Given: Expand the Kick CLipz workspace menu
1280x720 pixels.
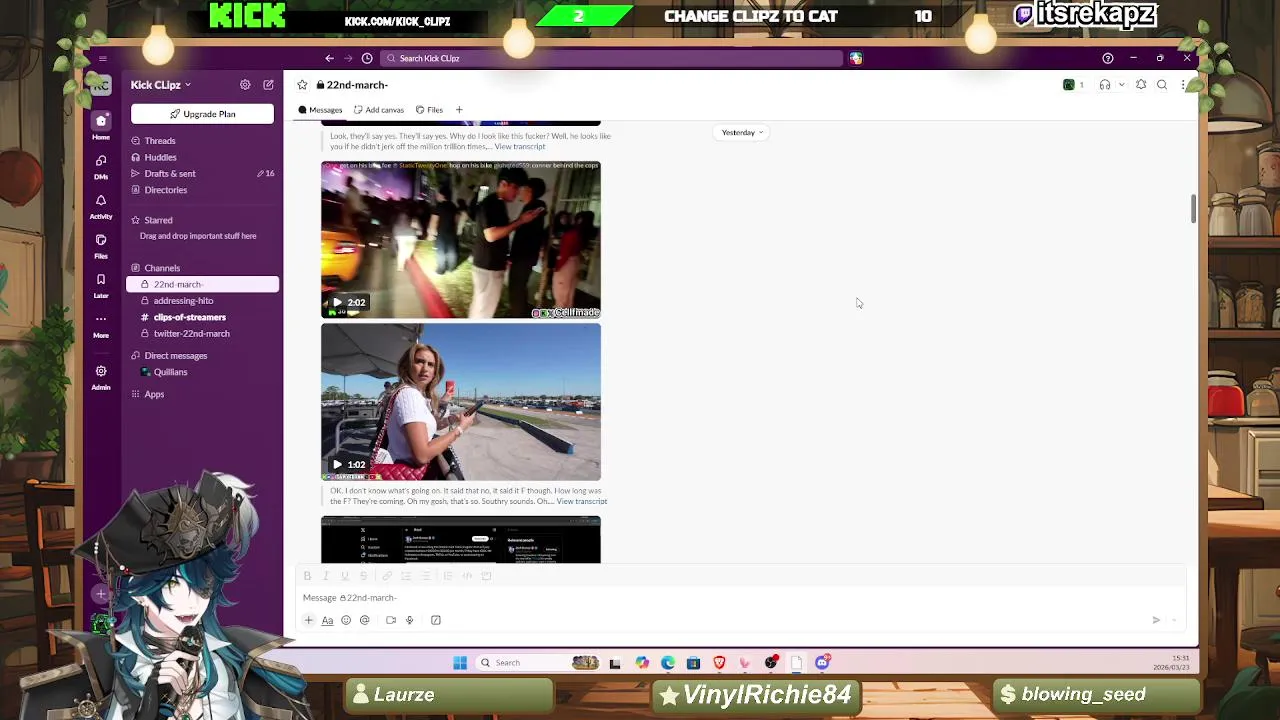Looking at the screenshot, I should pos(161,85).
